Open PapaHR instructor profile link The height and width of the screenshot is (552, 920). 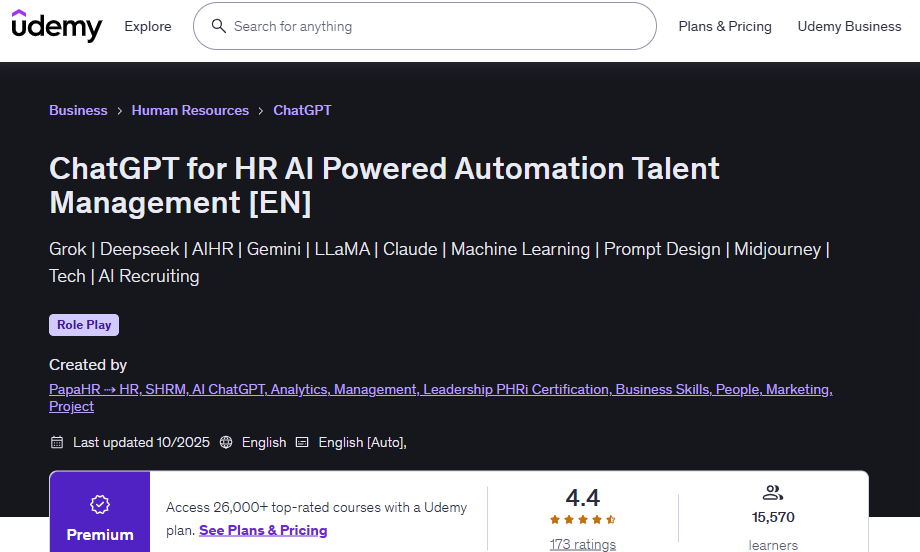pyautogui.click(x=441, y=398)
